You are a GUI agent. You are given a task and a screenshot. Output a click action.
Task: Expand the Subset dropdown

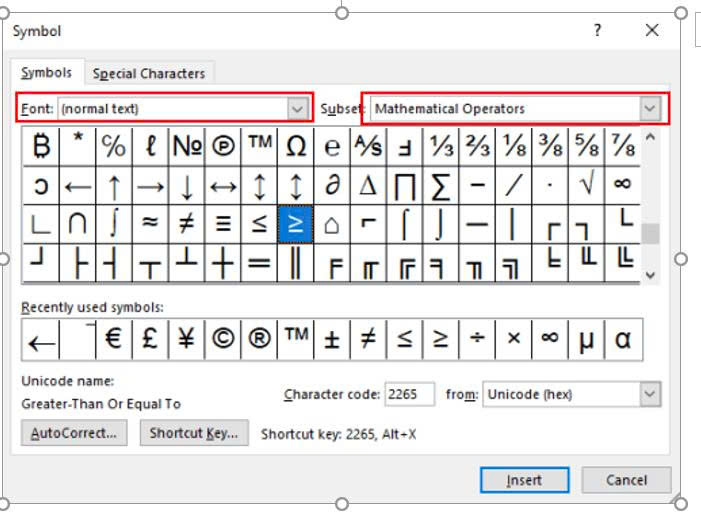(651, 108)
